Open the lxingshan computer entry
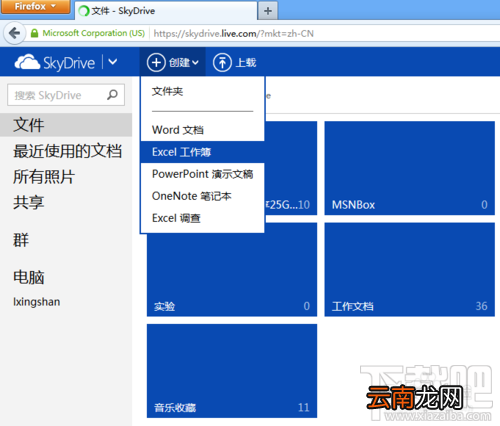 (37, 302)
